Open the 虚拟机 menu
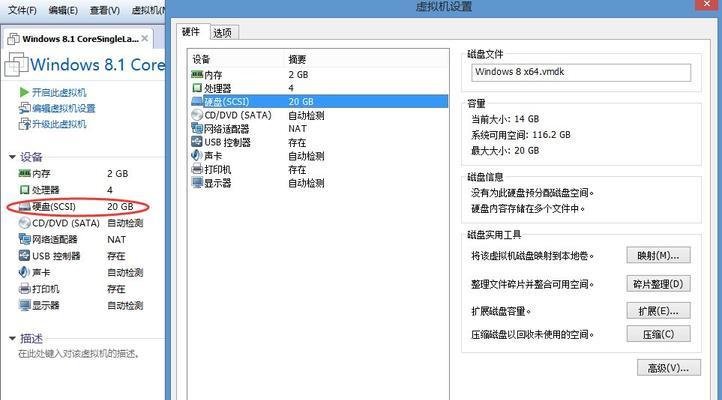The image size is (722, 400). 148,10
